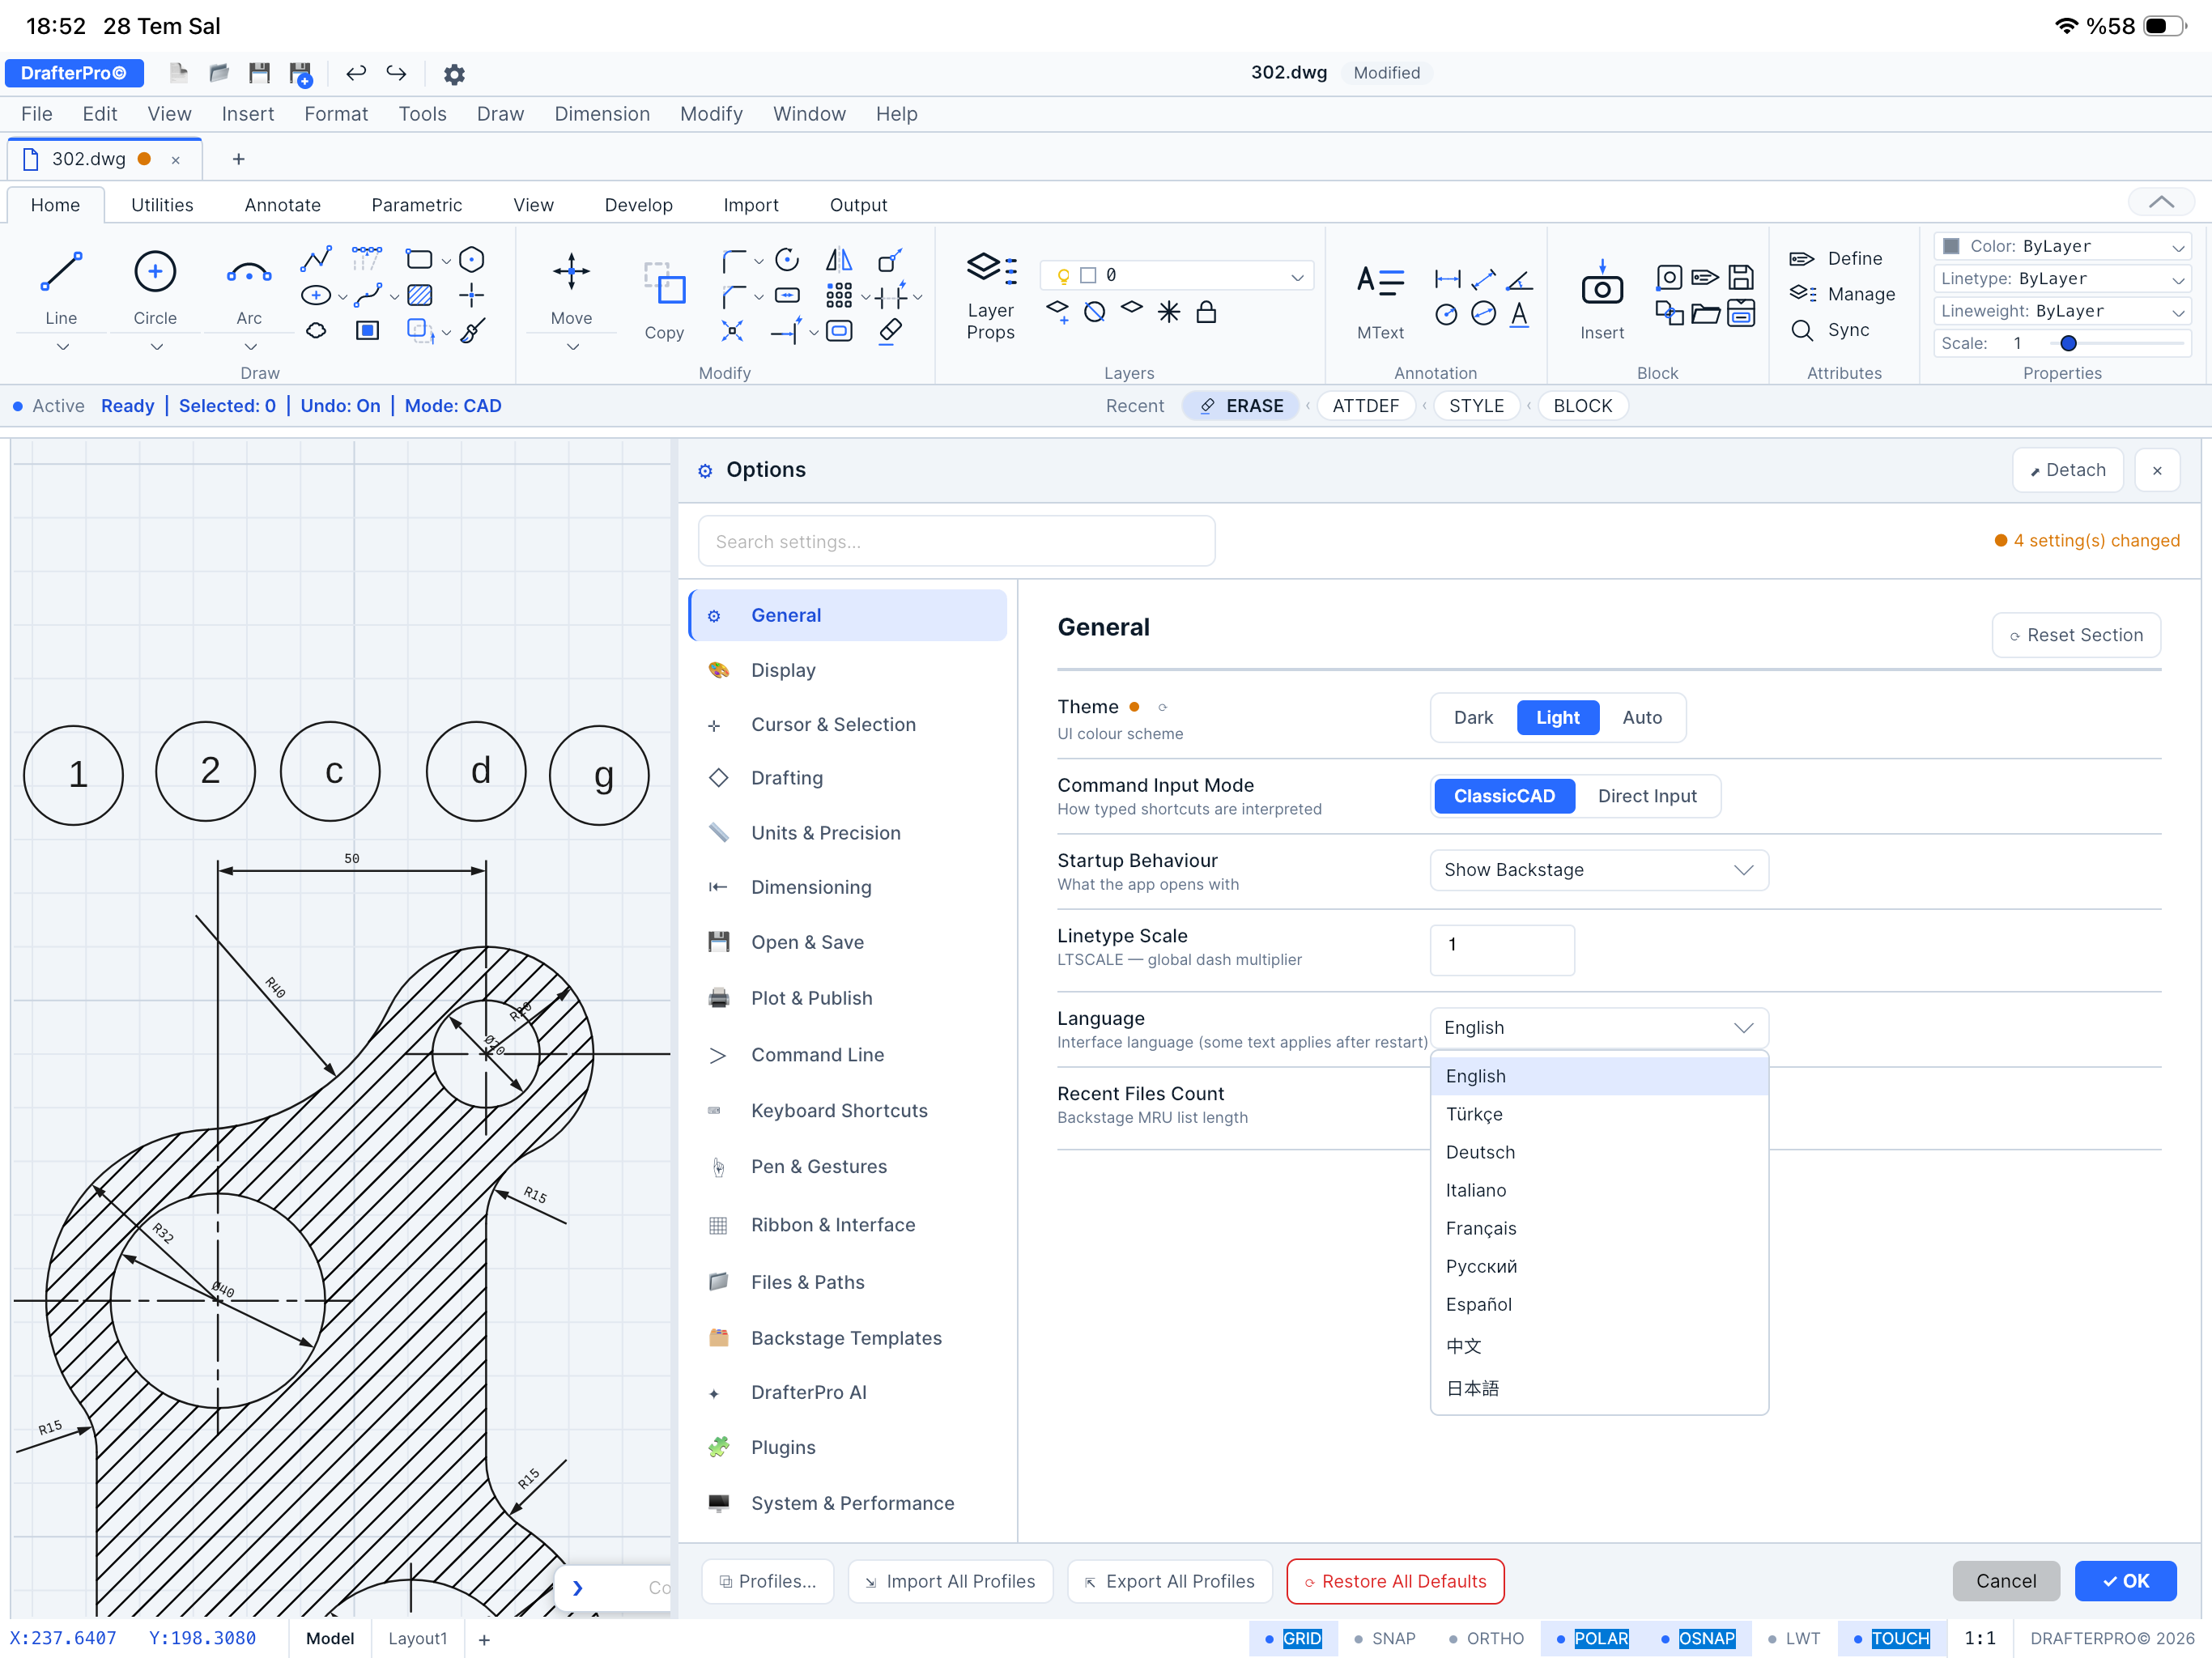Click the Insert block tool

click(1602, 300)
